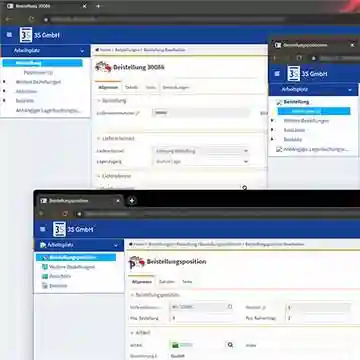Collapse the Lieferscheinart section in the 30086 form
Screen dimensions: 360x360
(99, 138)
